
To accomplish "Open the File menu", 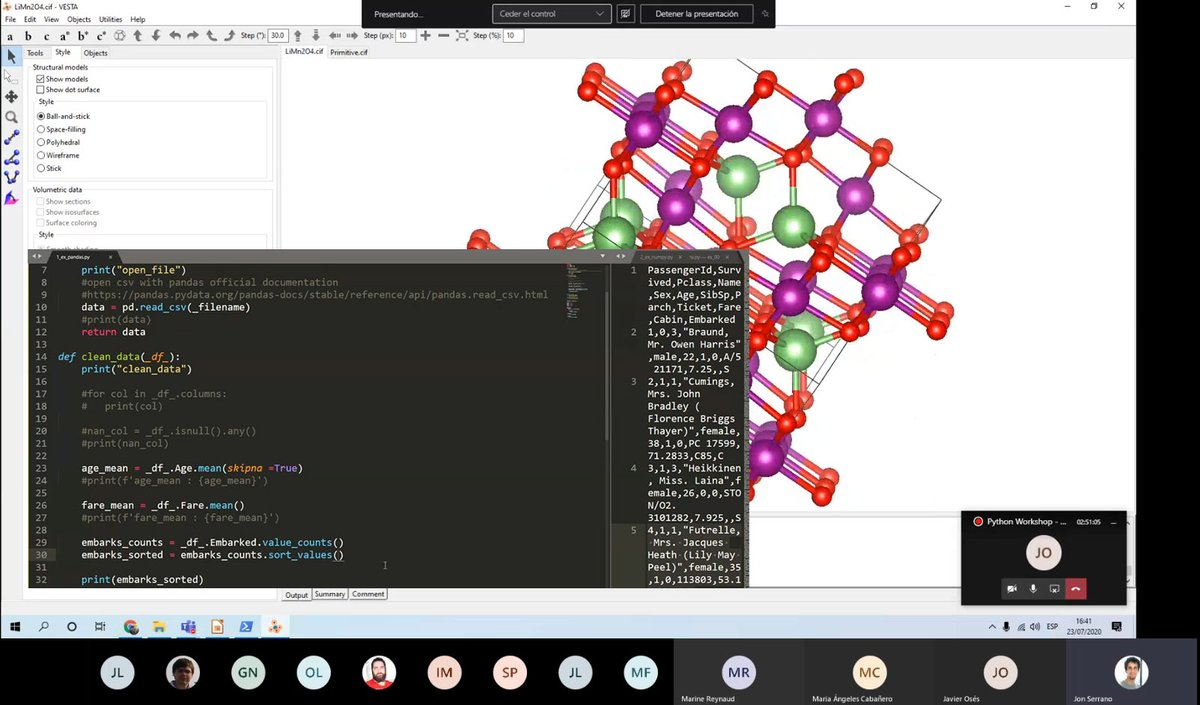I will 10,19.
